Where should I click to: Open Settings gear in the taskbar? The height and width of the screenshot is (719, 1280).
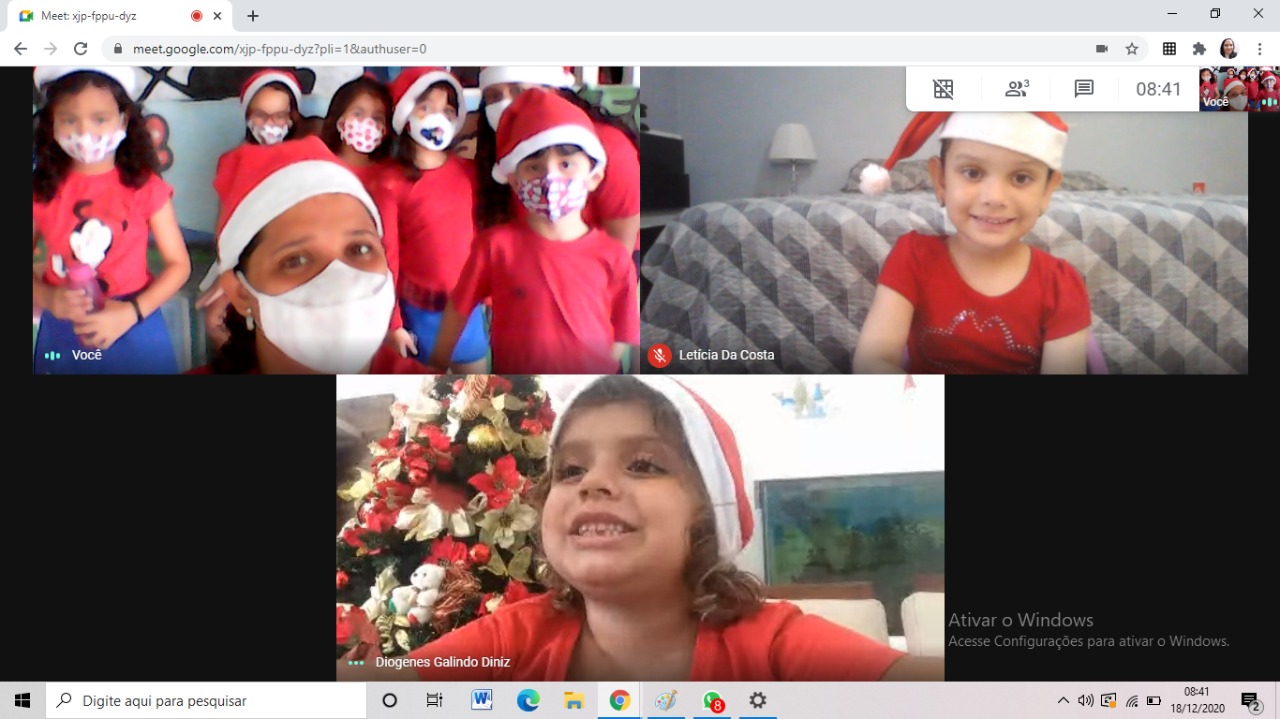(x=758, y=700)
